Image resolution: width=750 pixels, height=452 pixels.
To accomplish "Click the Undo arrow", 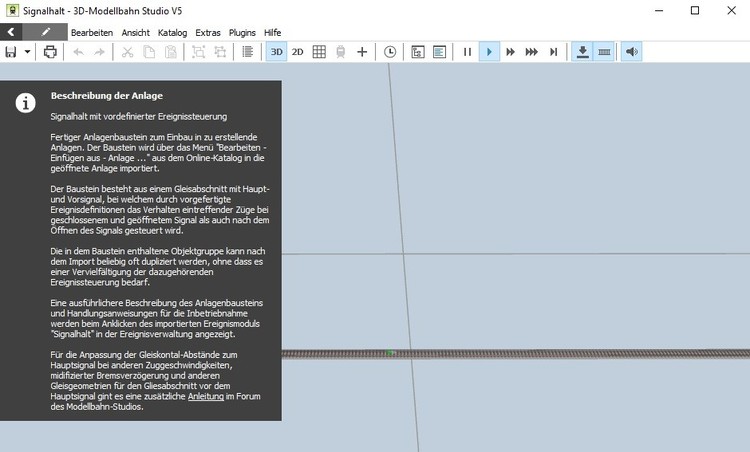I will [78, 52].
